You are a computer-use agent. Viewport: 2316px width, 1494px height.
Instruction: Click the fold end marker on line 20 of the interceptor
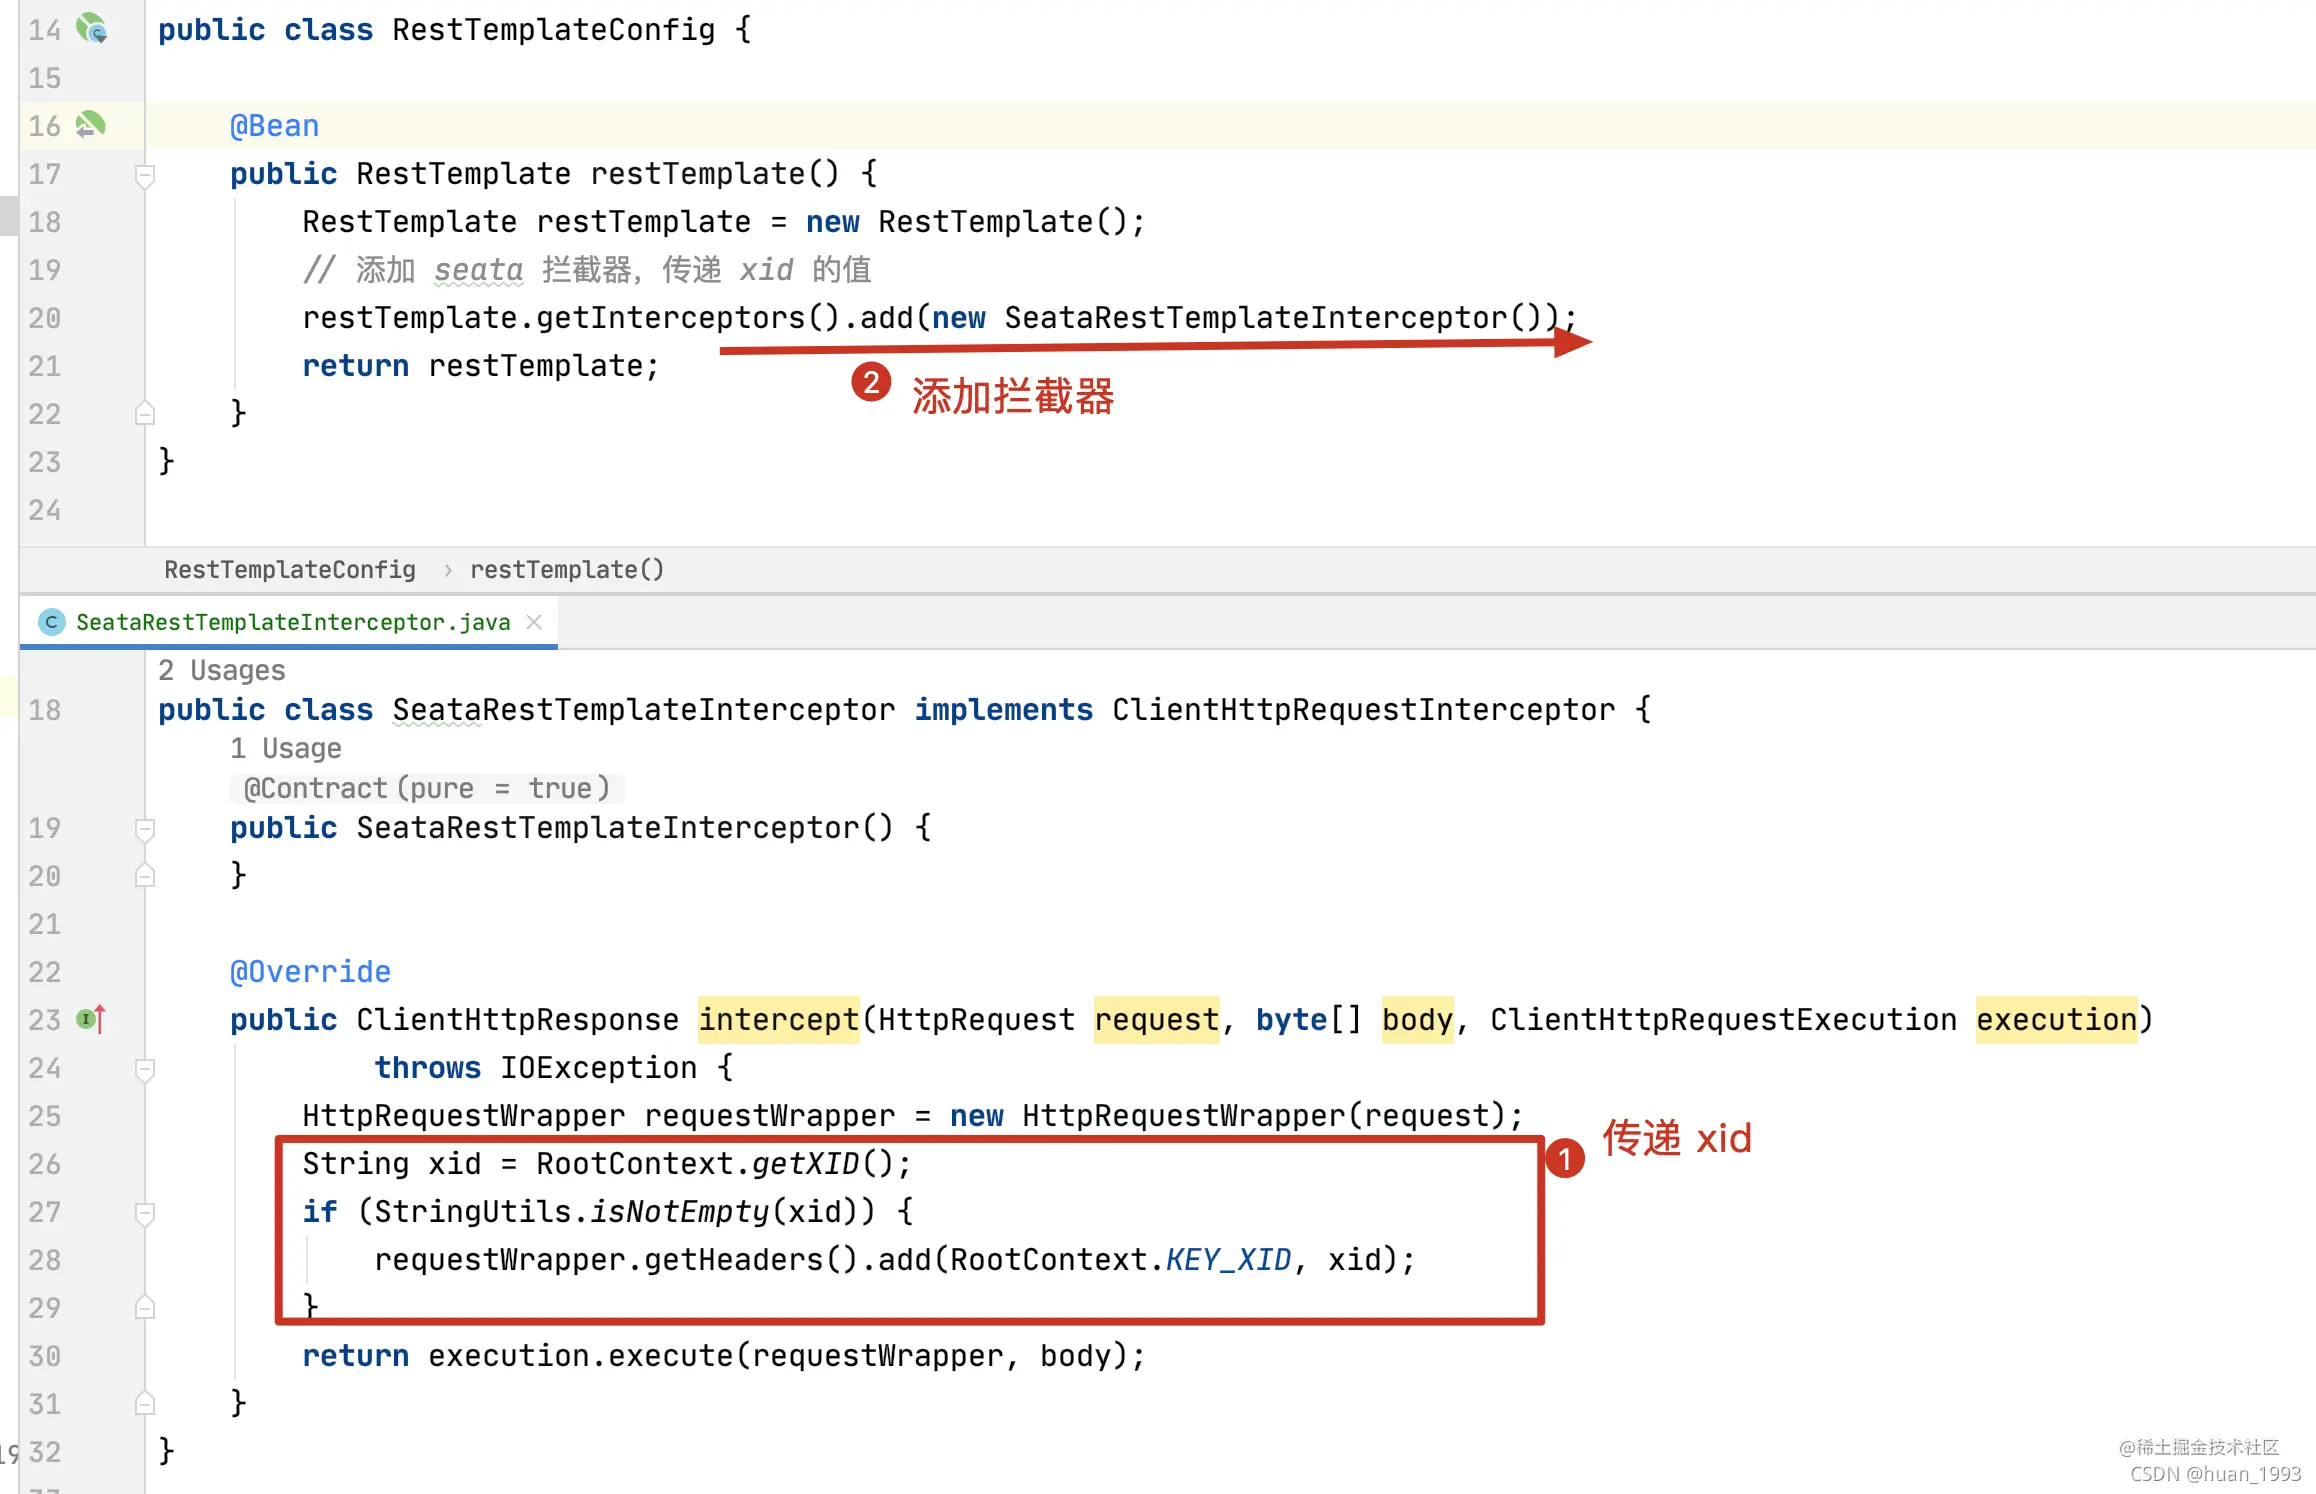(x=145, y=875)
